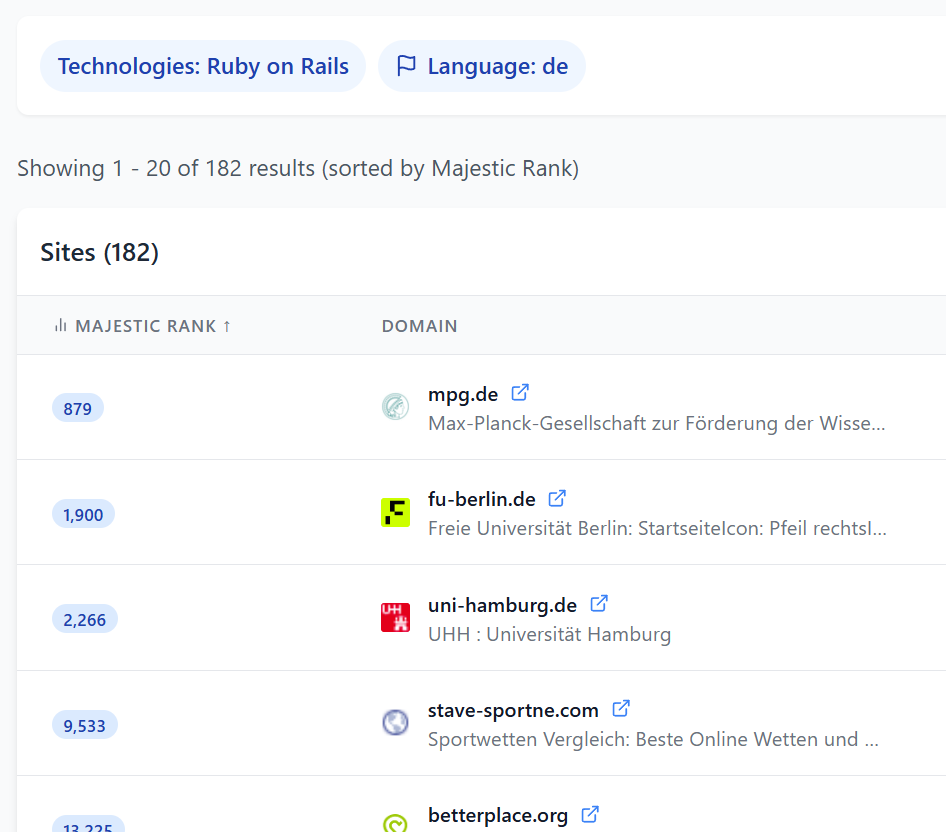Click external link icon next to betterplace.org
The image size is (946, 832).
[x=590, y=814]
